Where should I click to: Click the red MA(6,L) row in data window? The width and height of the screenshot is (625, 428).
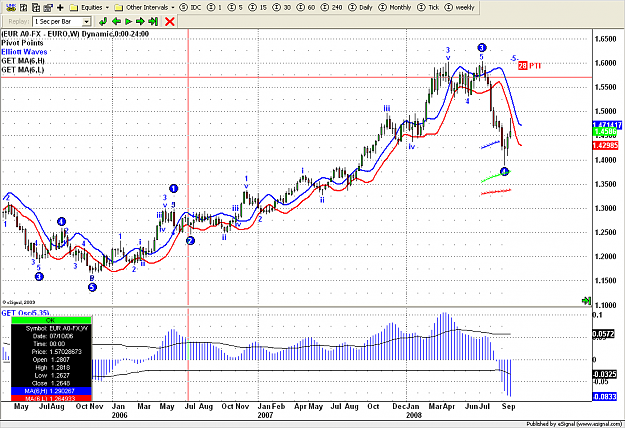tap(51, 399)
